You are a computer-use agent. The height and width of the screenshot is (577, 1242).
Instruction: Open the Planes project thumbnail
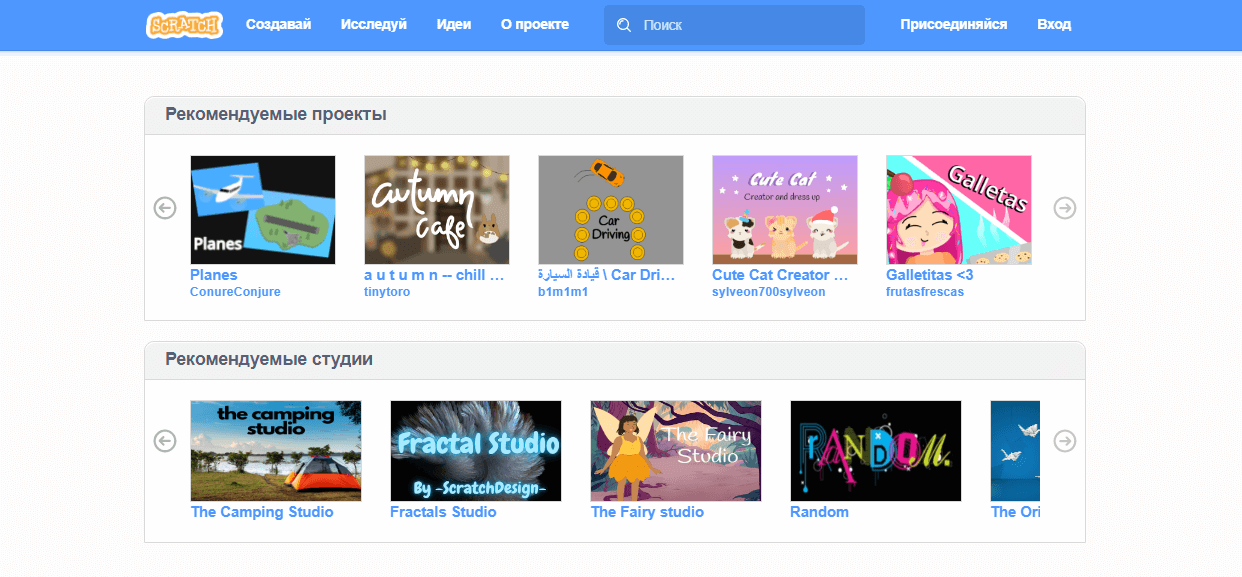(262, 209)
